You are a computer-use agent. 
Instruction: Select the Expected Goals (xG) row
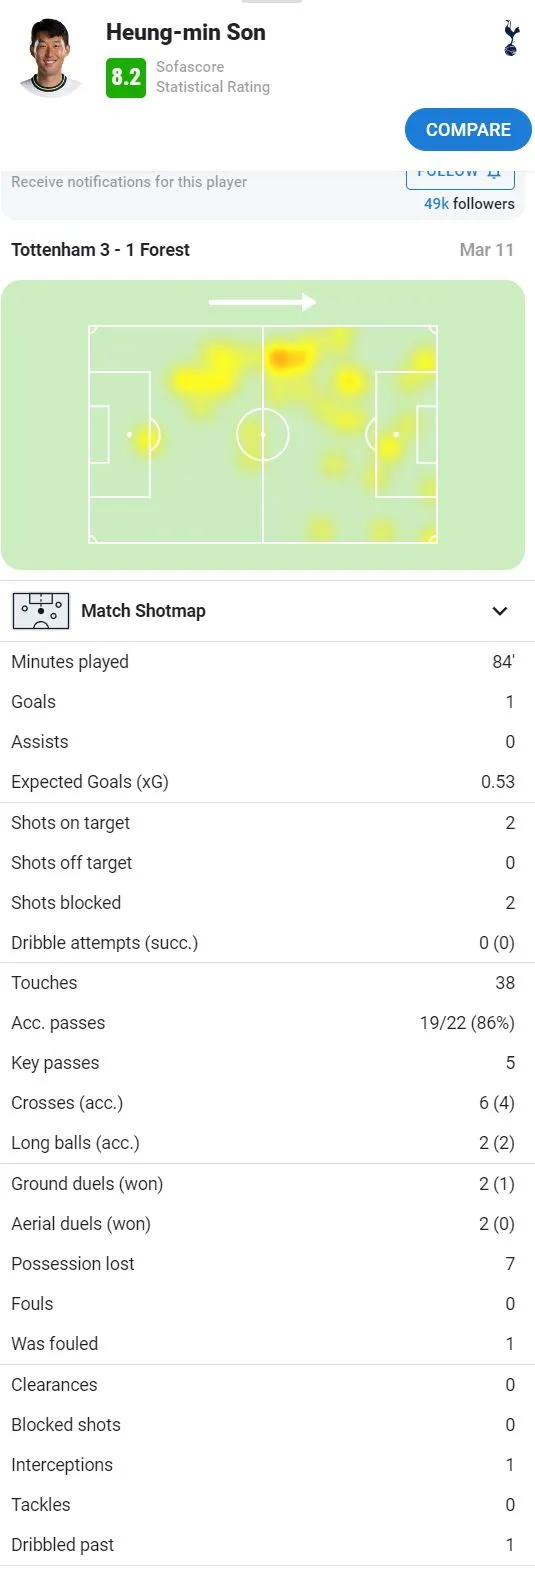tap(267, 782)
